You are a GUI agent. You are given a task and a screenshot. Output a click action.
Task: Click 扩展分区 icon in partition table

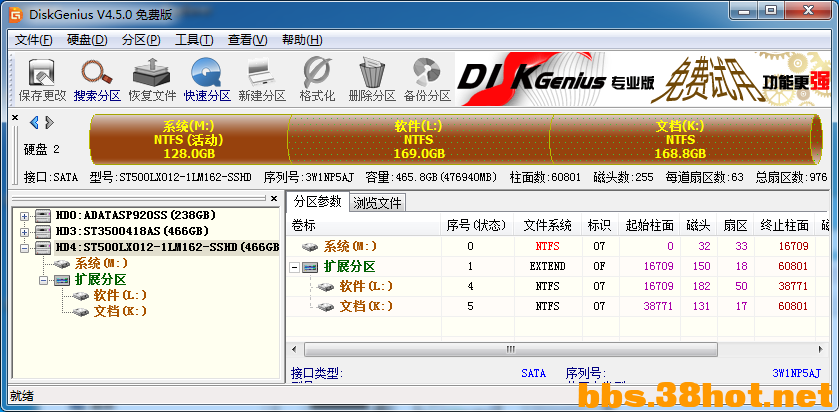(x=311, y=267)
